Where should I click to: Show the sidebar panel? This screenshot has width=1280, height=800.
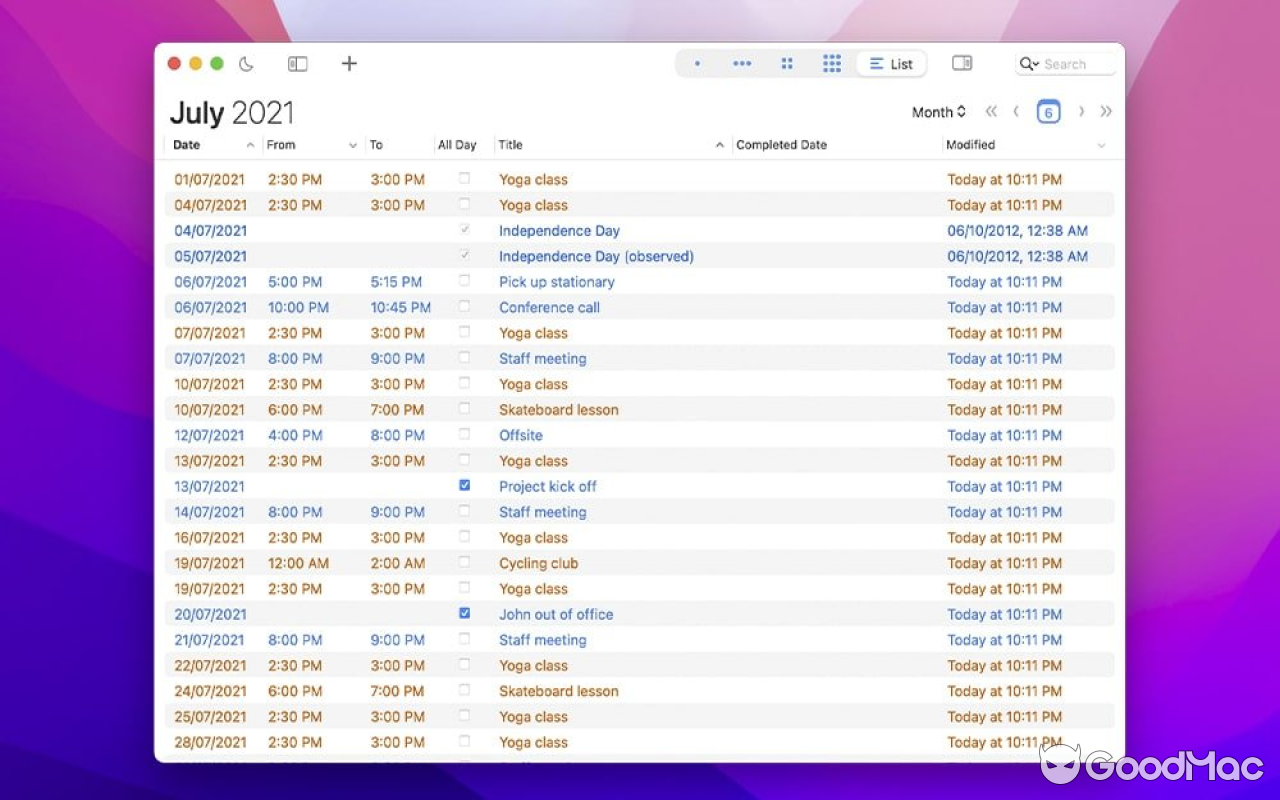(x=297, y=63)
